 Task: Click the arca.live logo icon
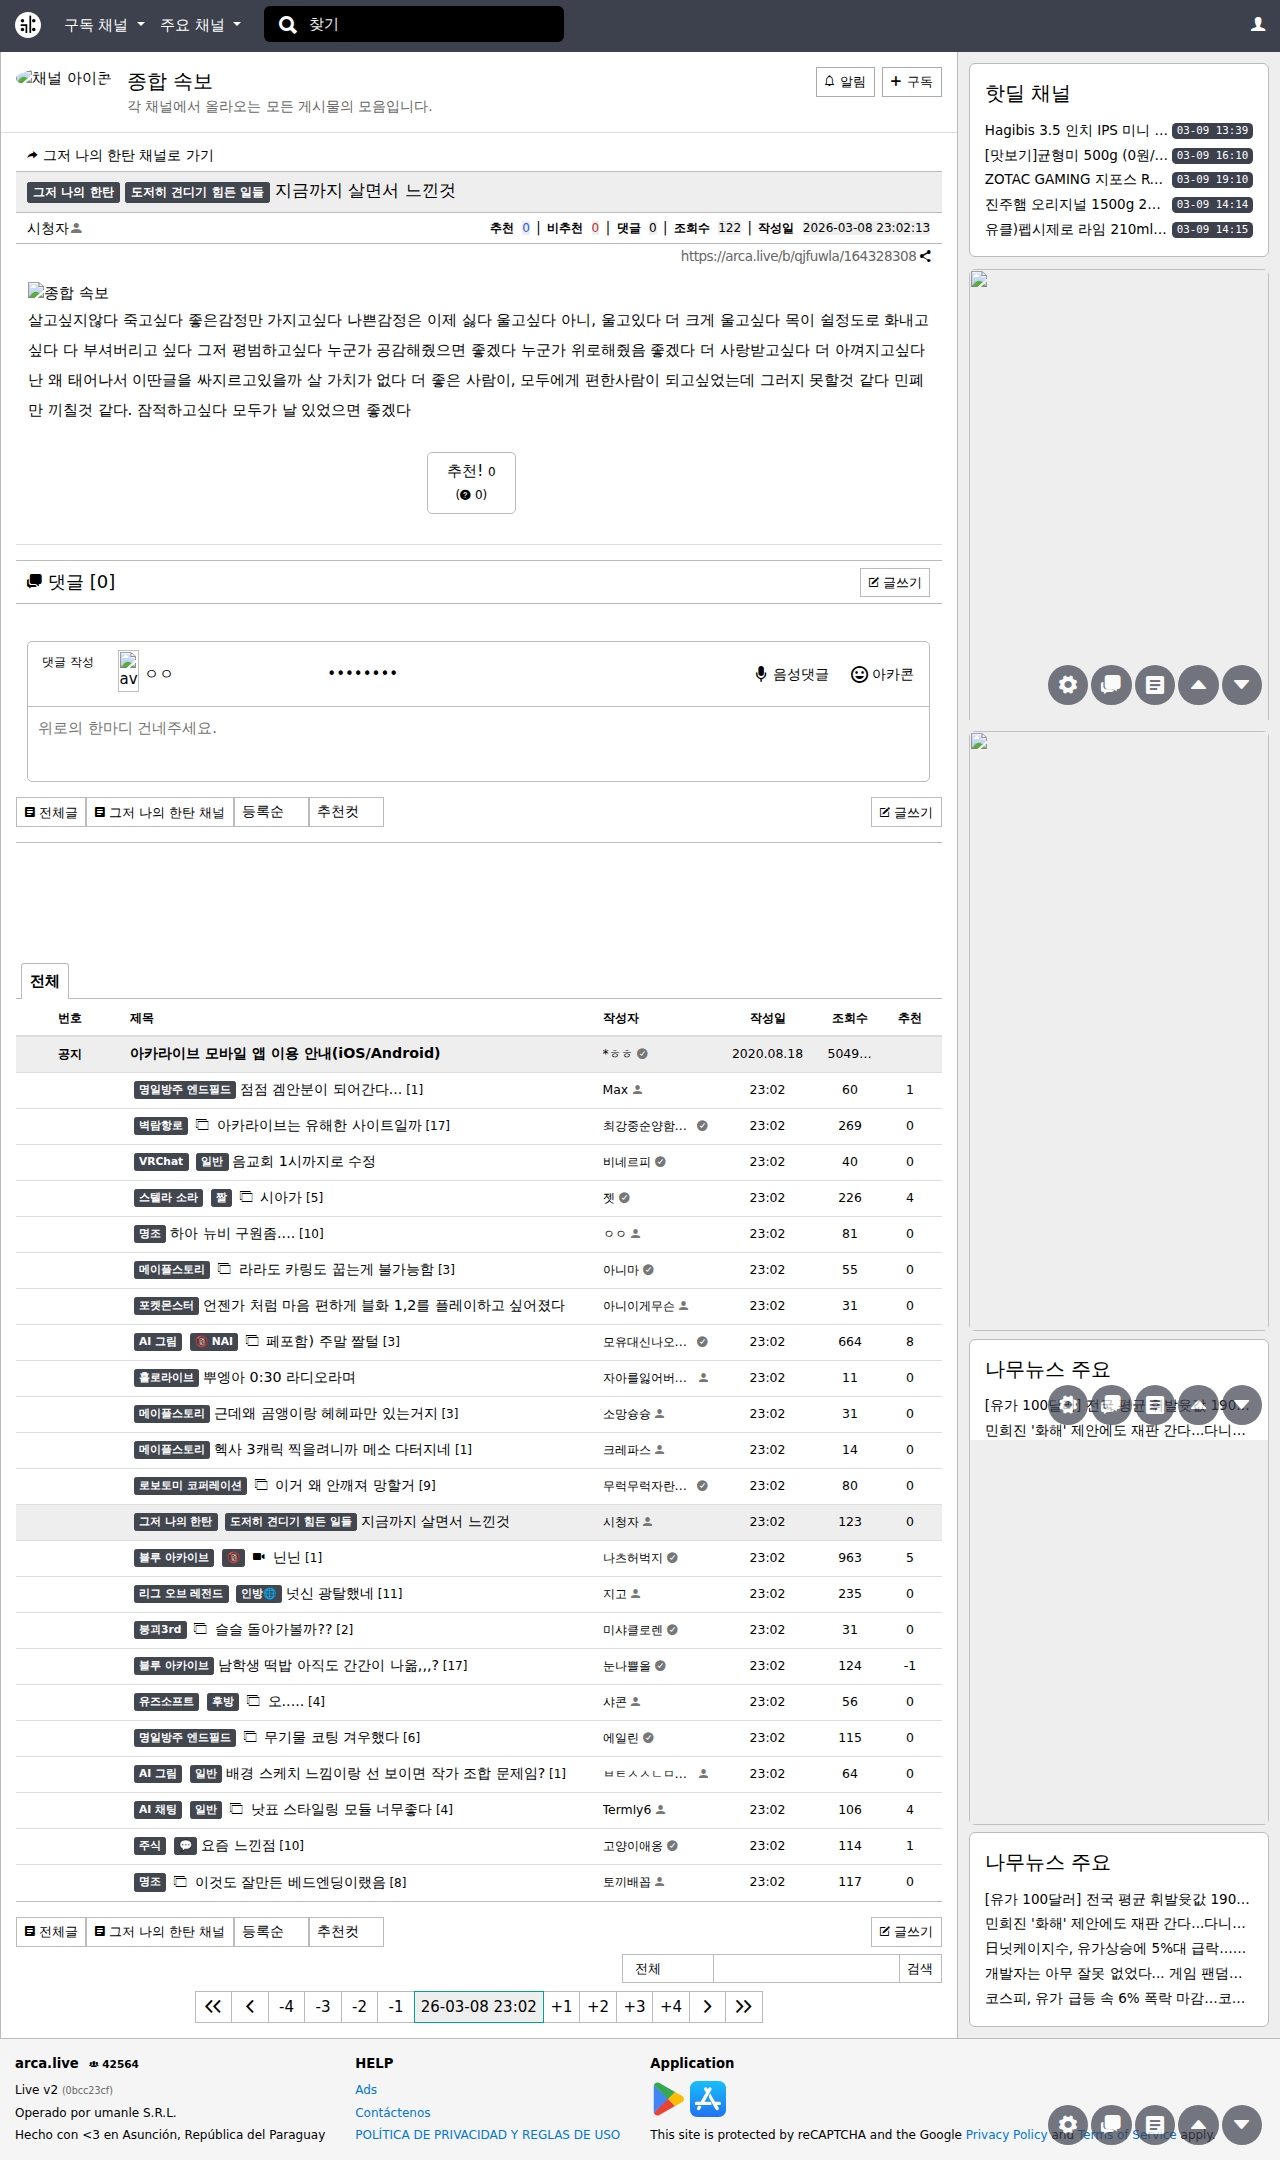click(x=28, y=25)
